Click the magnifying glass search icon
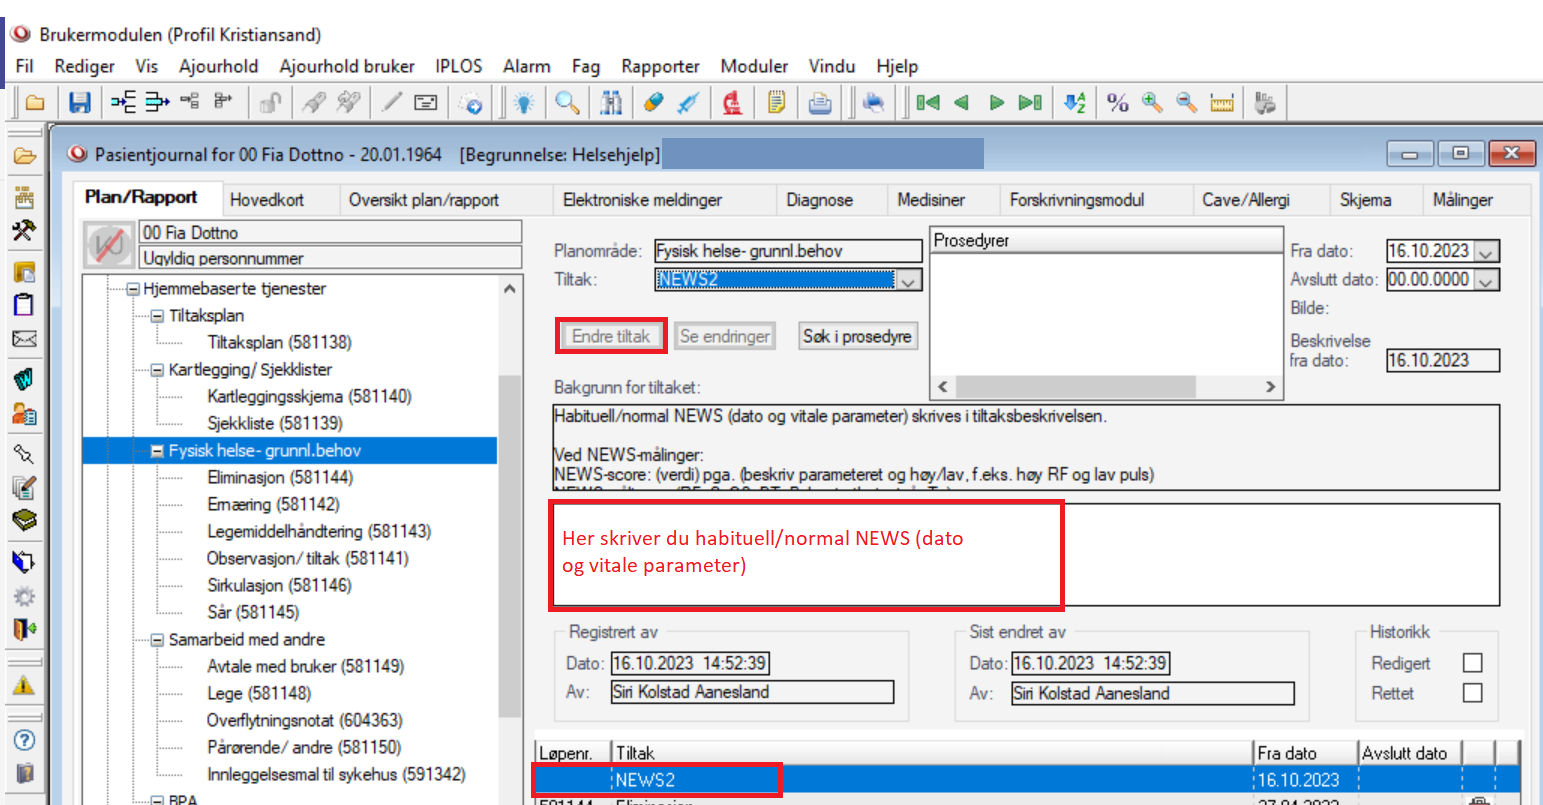This screenshot has width=1543, height=805. point(567,102)
